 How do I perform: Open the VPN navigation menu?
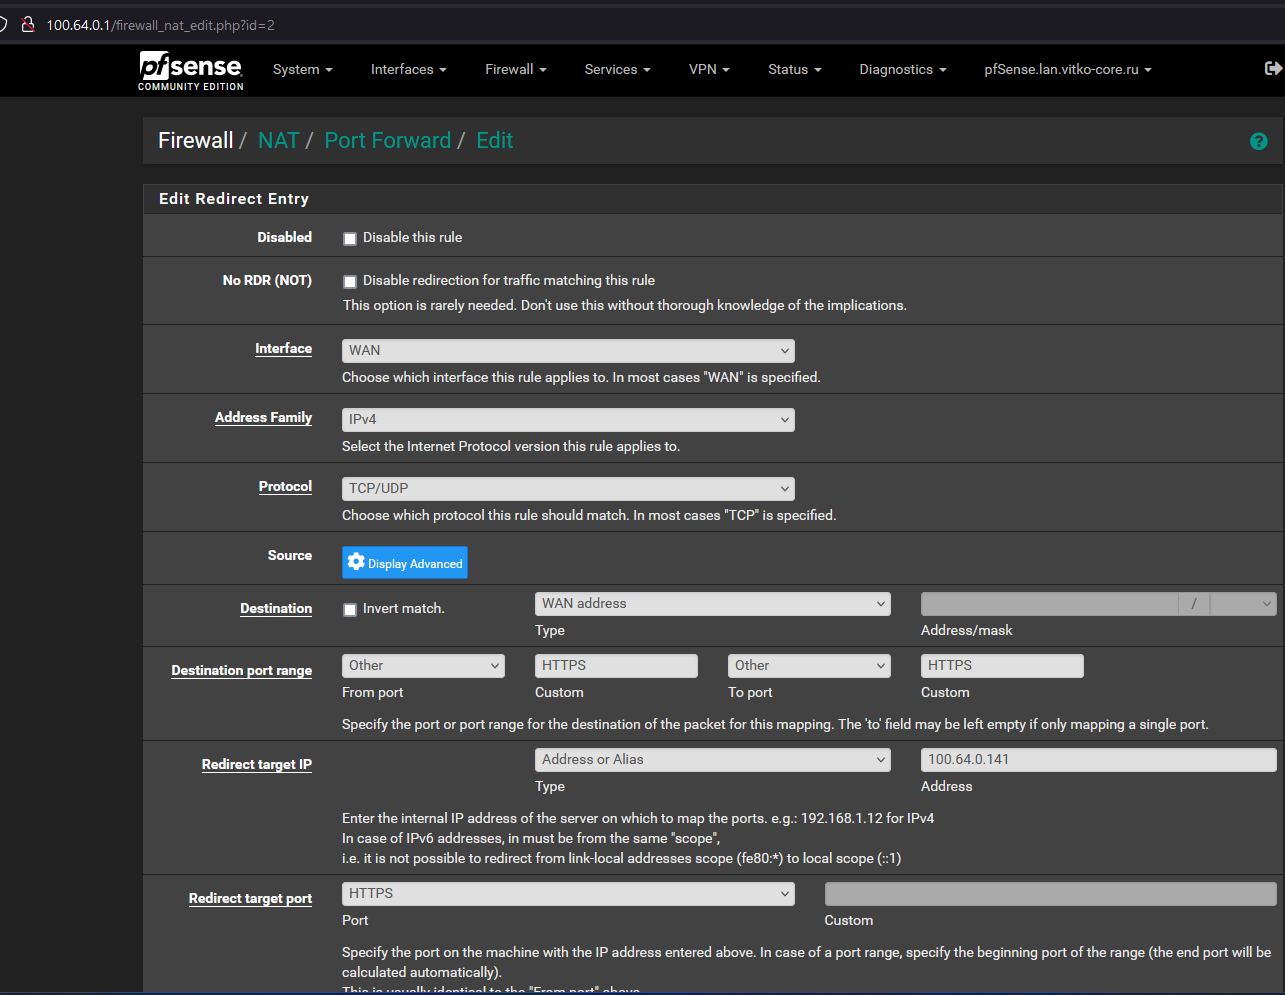[x=708, y=70]
